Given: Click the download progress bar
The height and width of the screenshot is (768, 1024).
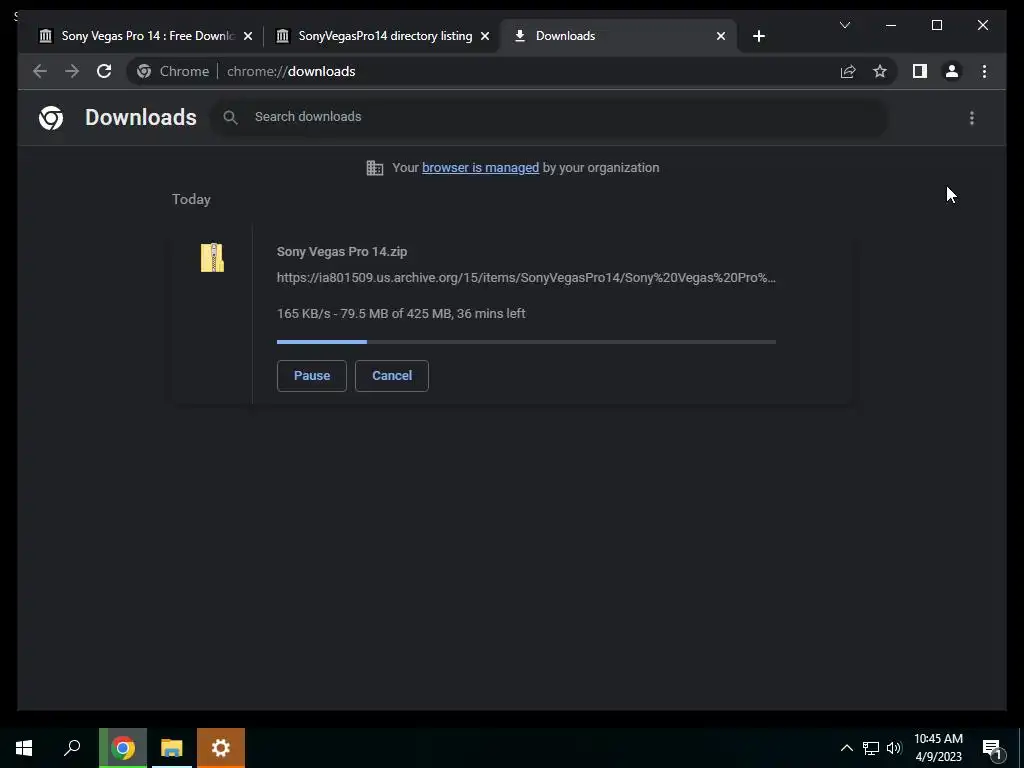Looking at the screenshot, I should pyautogui.click(x=526, y=342).
